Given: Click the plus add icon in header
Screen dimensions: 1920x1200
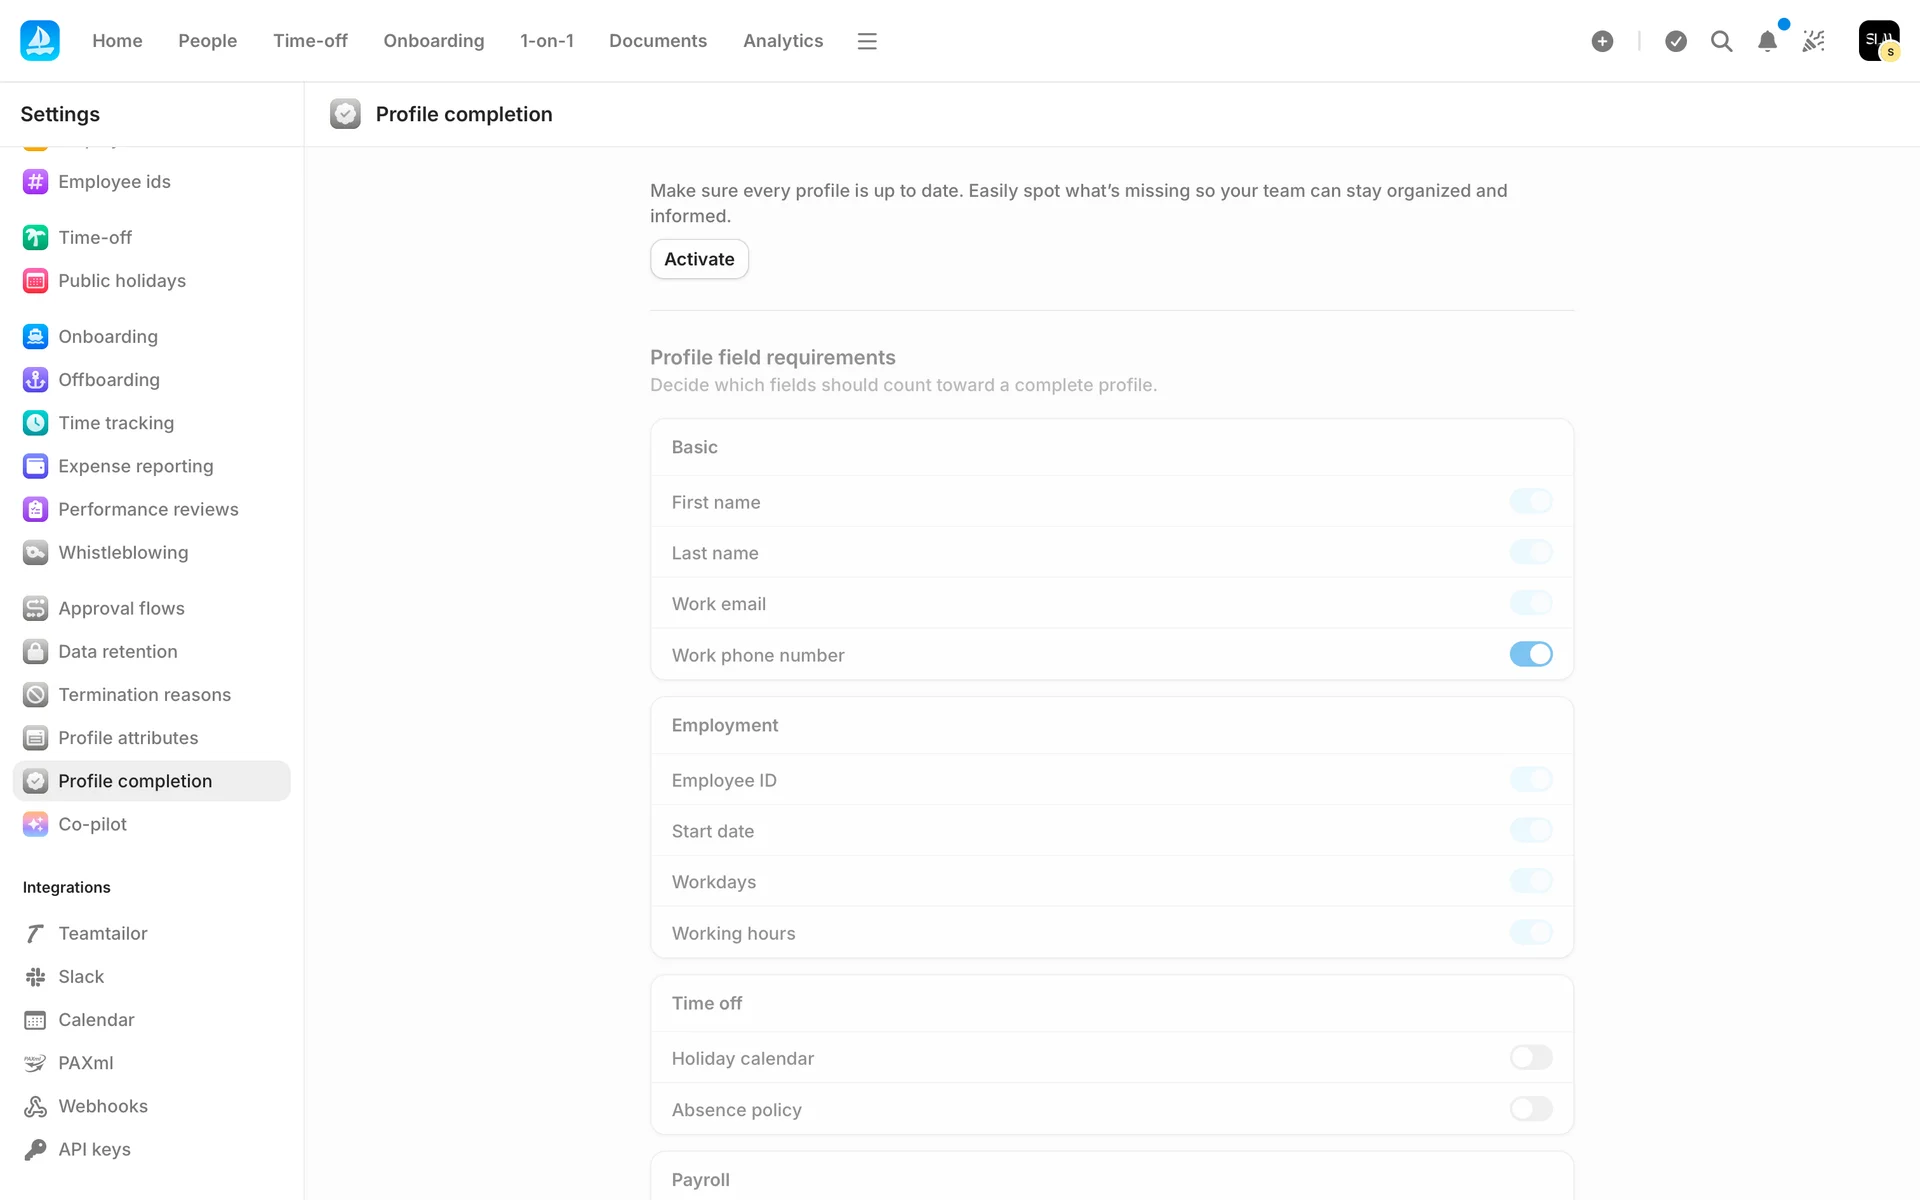Looking at the screenshot, I should point(1602,41).
